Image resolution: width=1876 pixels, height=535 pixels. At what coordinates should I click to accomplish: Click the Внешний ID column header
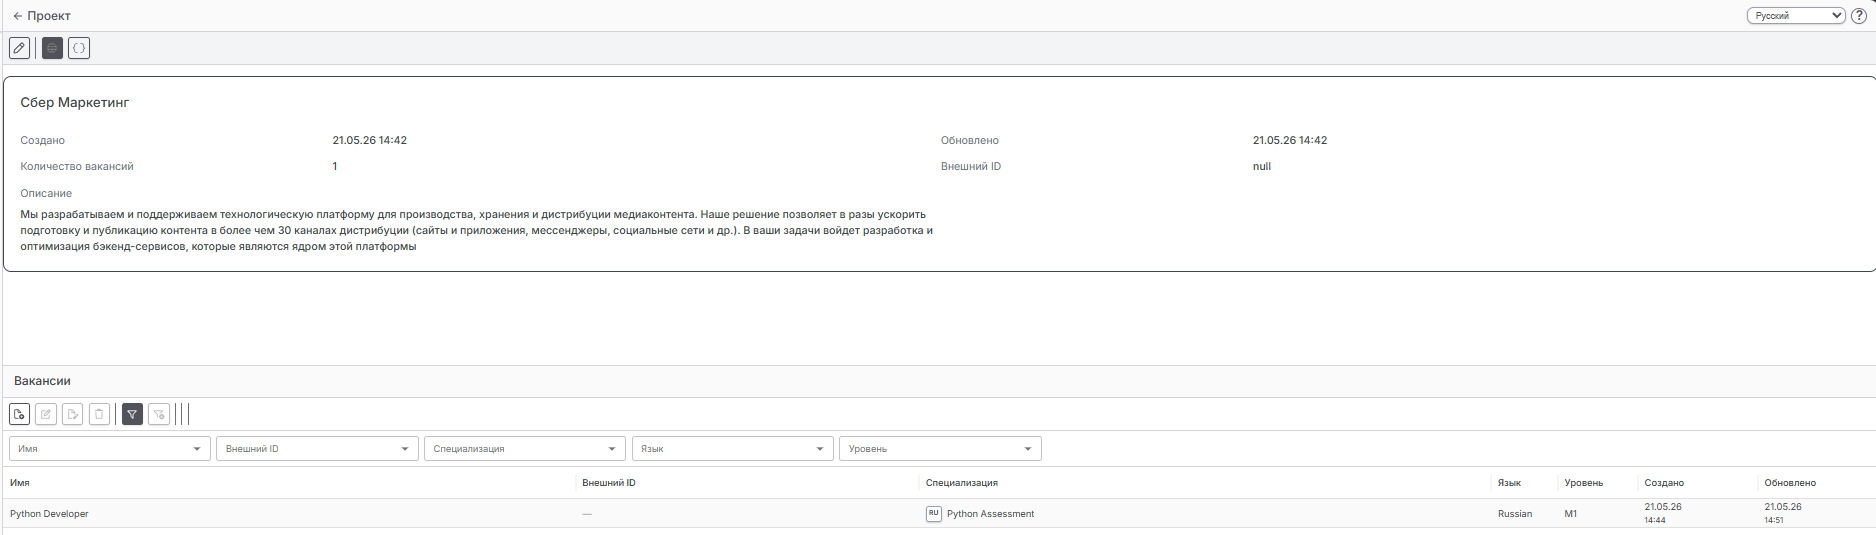coord(609,483)
